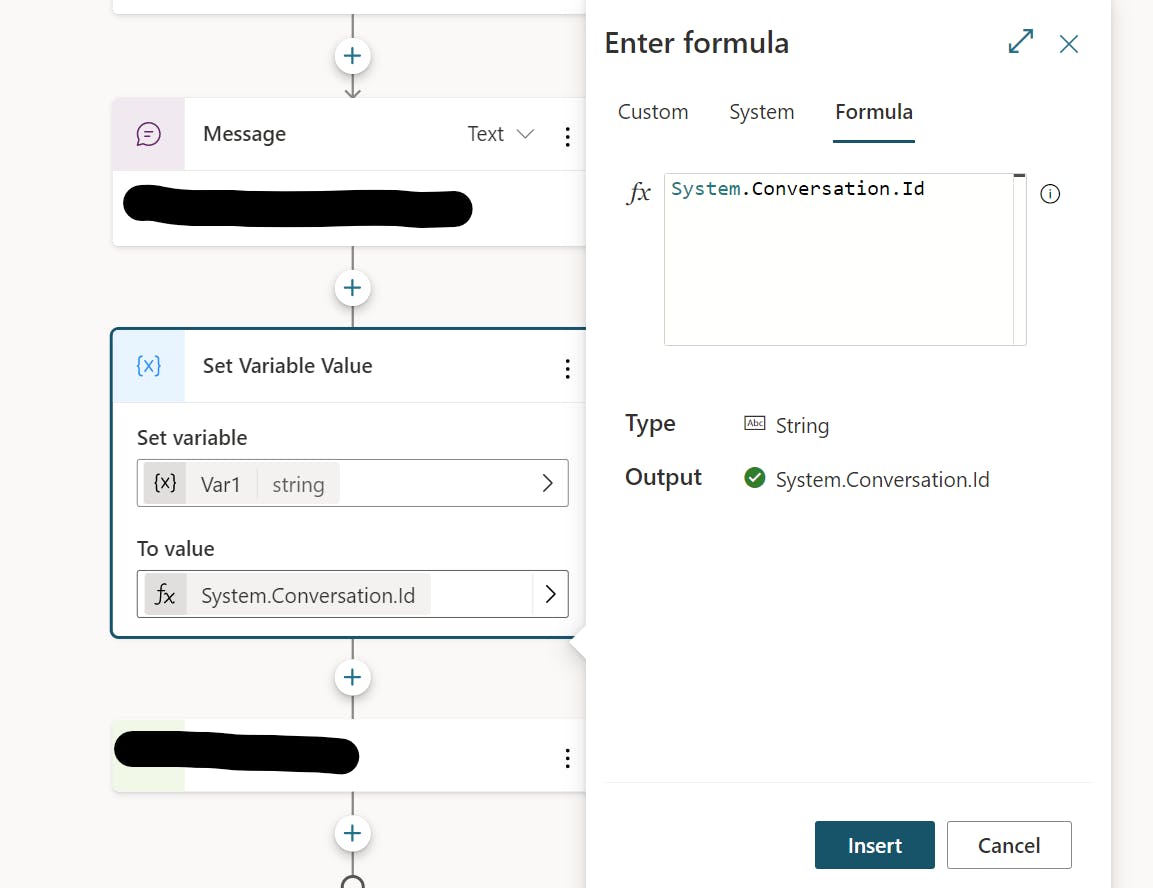
Task: Click the Message node chat bubble icon
Action: click(148, 134)
